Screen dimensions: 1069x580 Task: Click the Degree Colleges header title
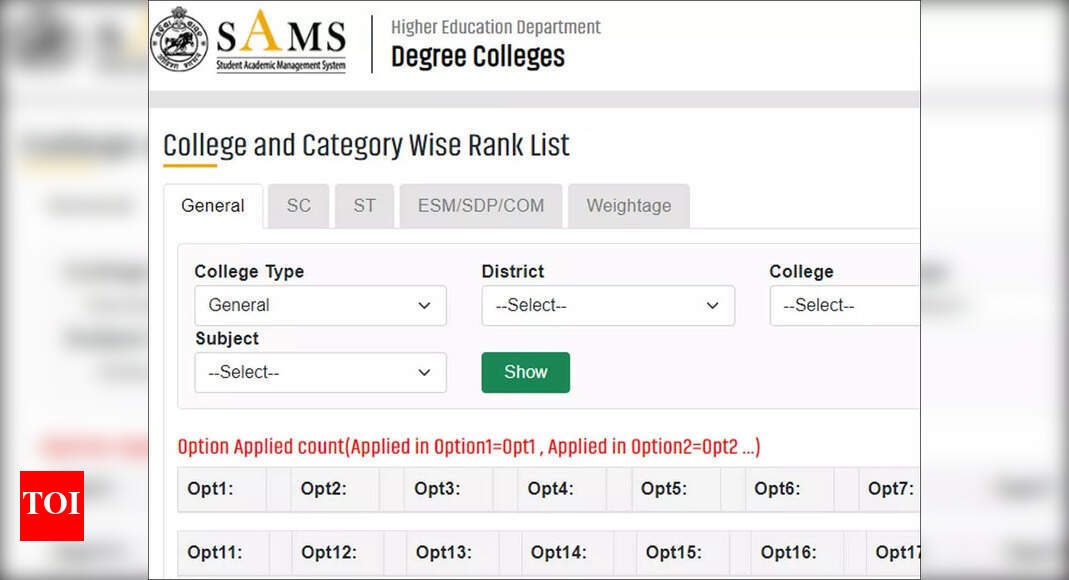coord(478,57)
